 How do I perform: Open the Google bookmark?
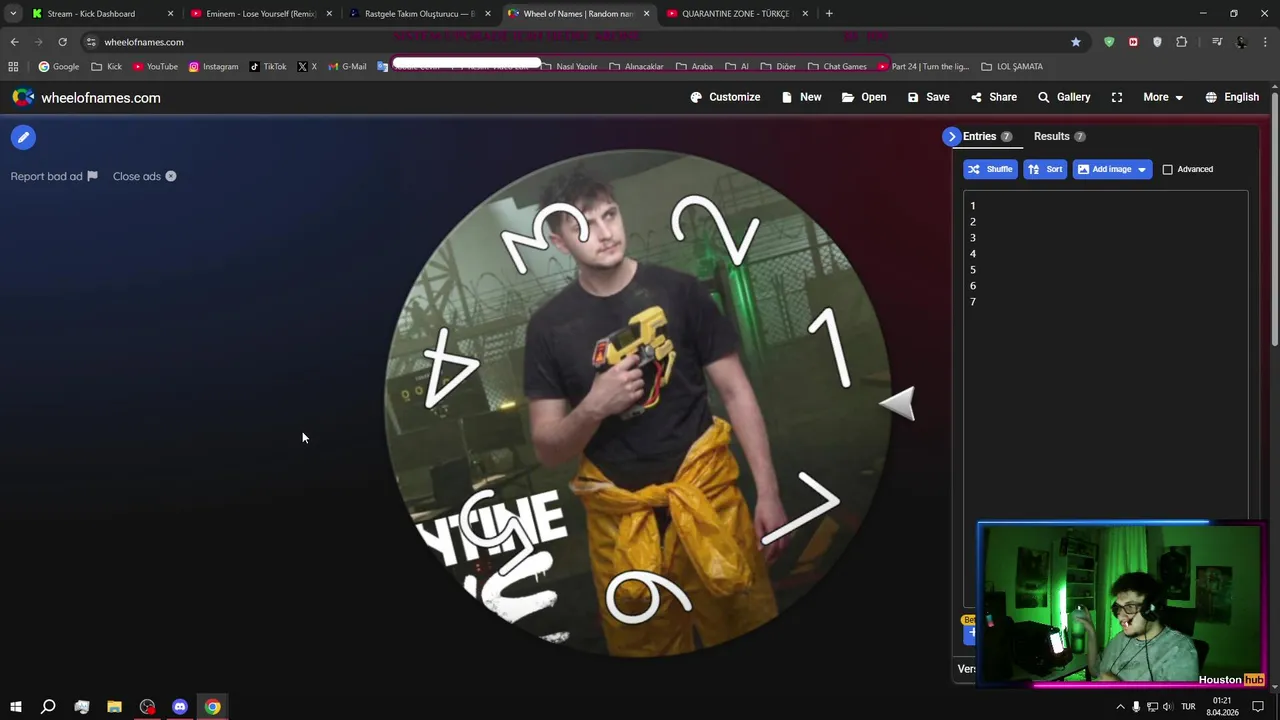coord(58,67)
